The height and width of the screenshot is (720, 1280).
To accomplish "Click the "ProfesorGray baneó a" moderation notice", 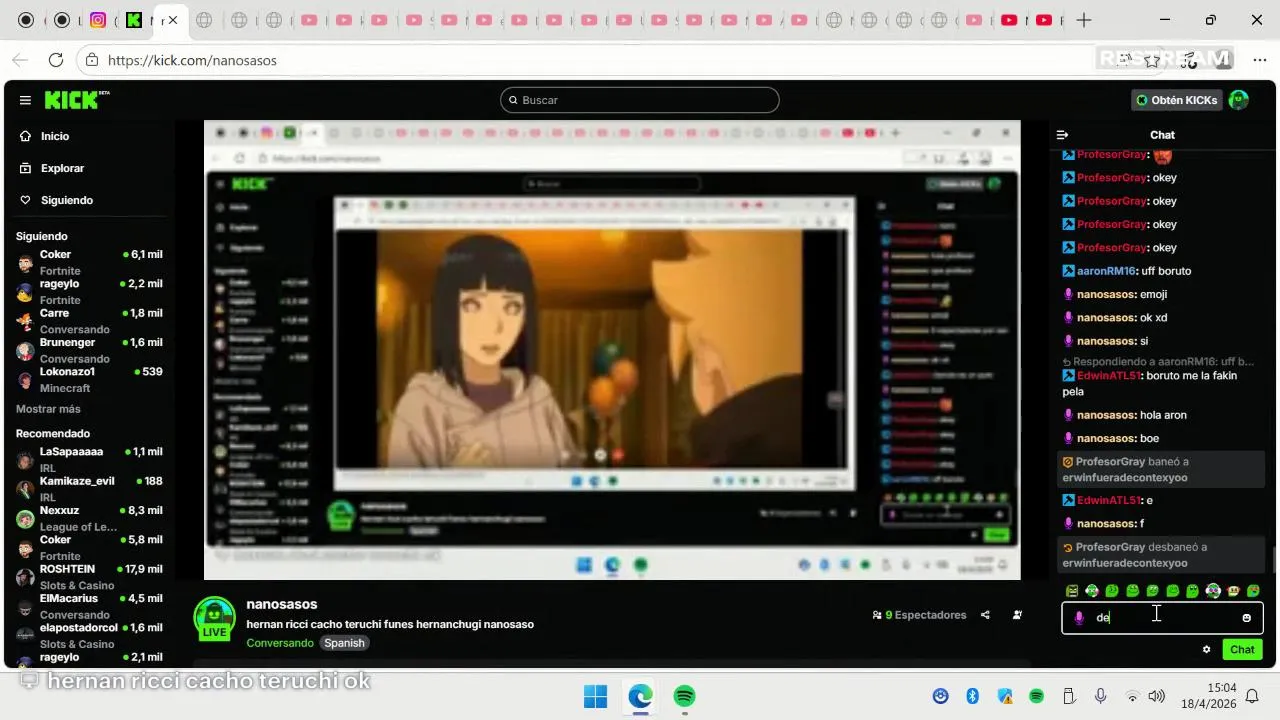I will click(1162, 470).
